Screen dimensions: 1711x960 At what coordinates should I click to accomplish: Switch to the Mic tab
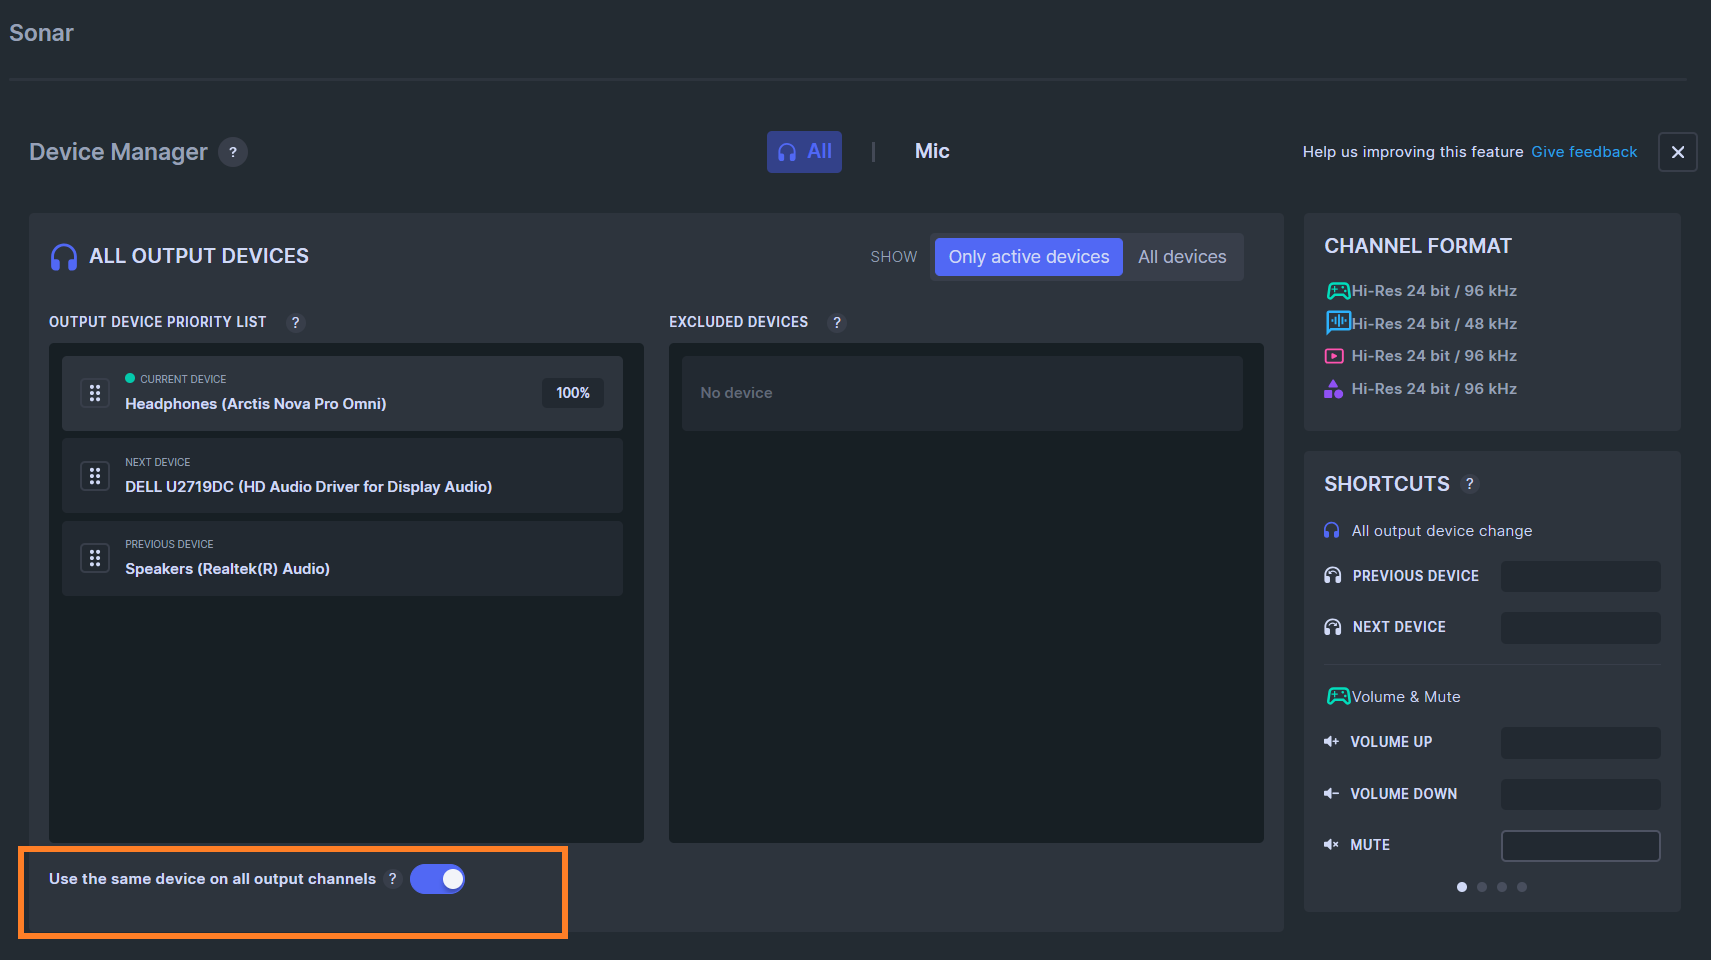click(932, 151)
